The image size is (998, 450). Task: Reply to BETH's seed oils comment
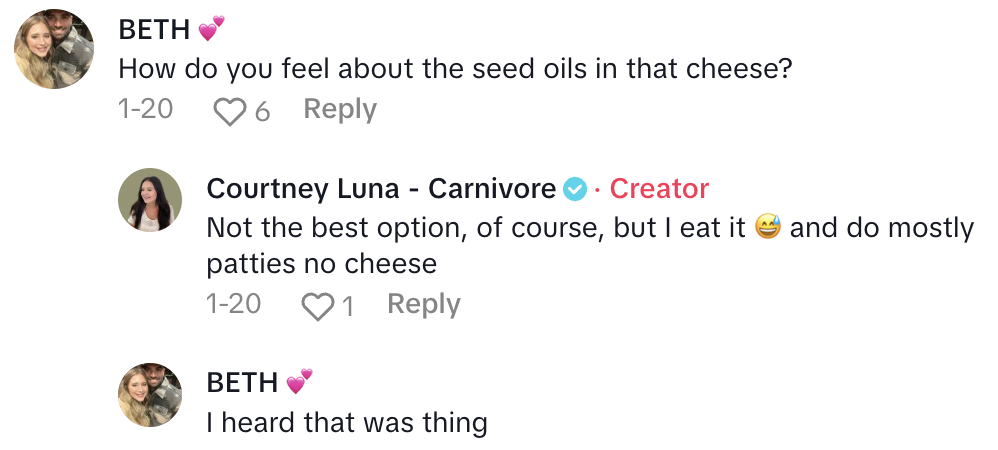(x=340, y=110)
